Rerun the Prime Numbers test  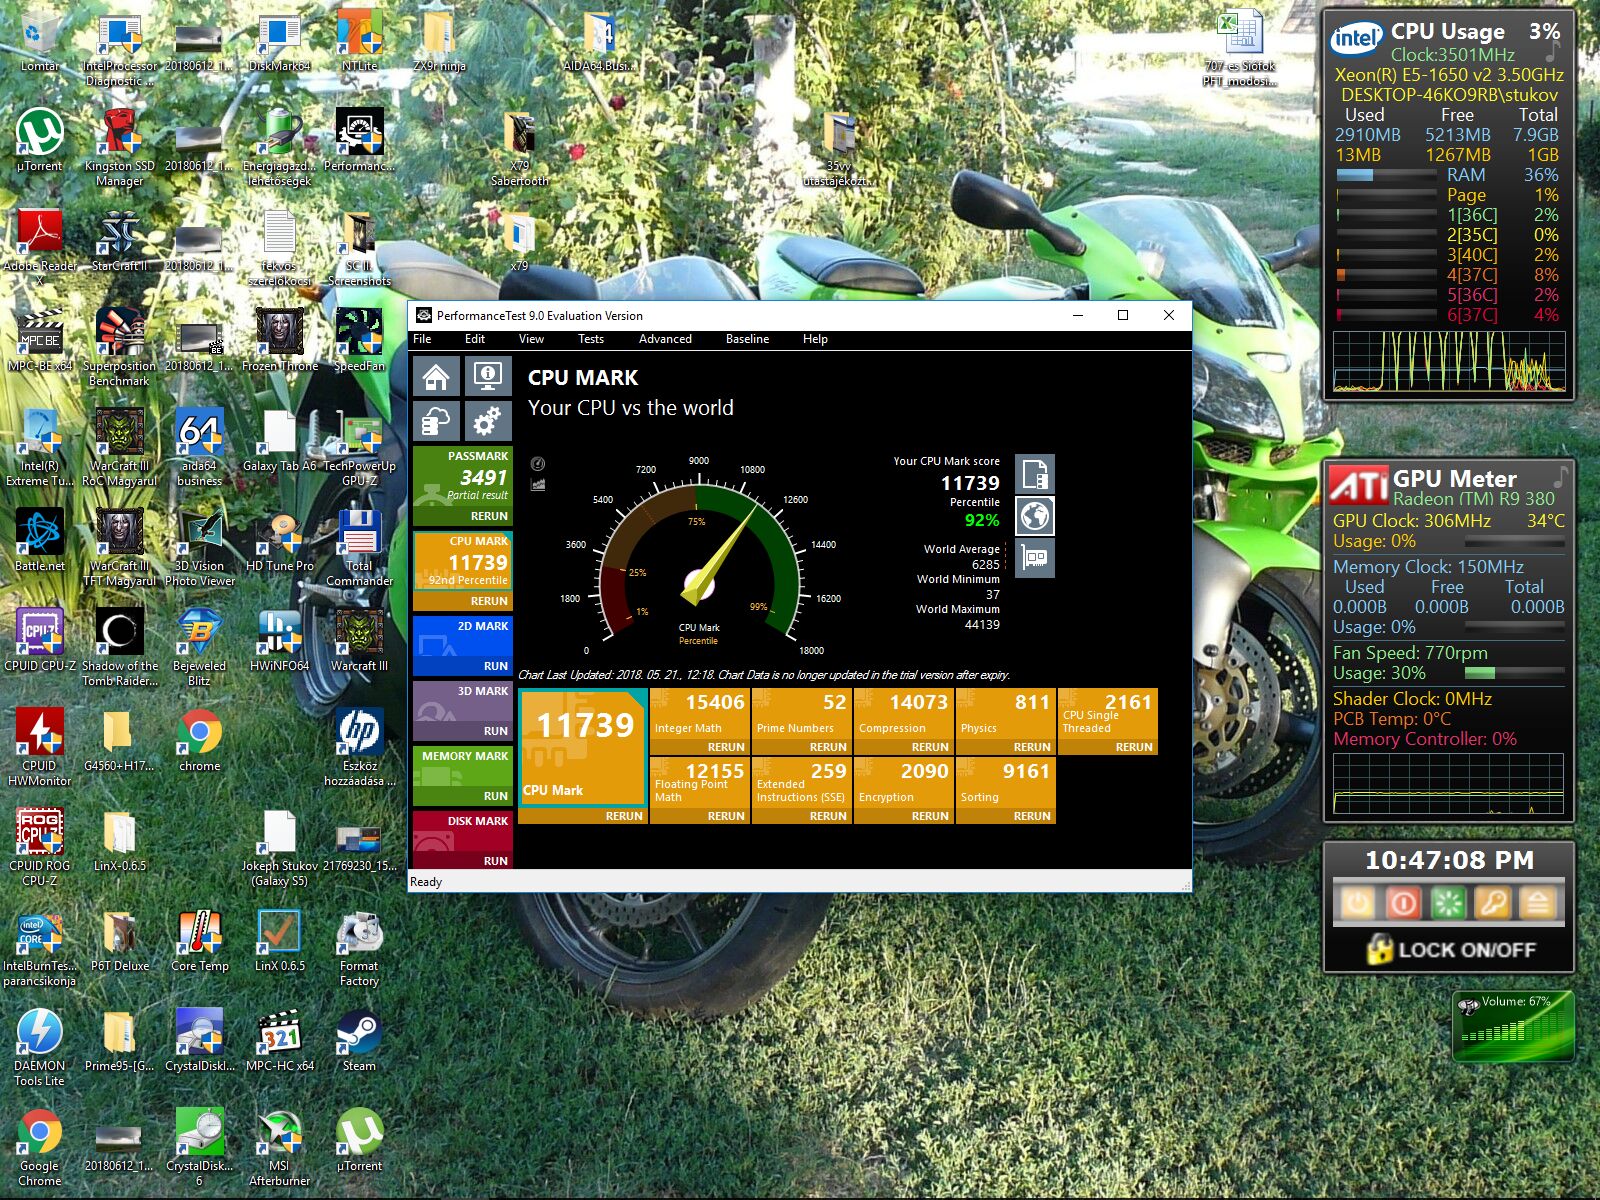828,747
